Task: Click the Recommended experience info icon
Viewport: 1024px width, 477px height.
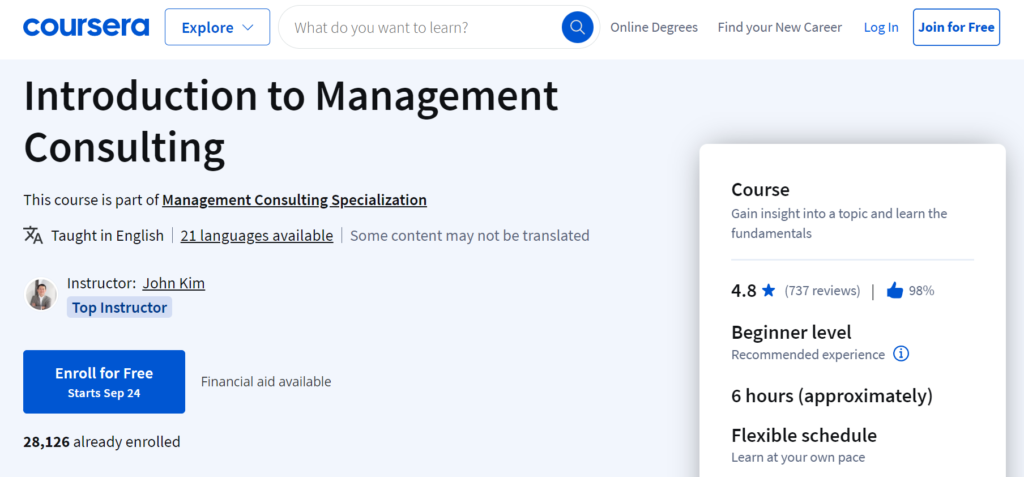Action: coord(901,354)
